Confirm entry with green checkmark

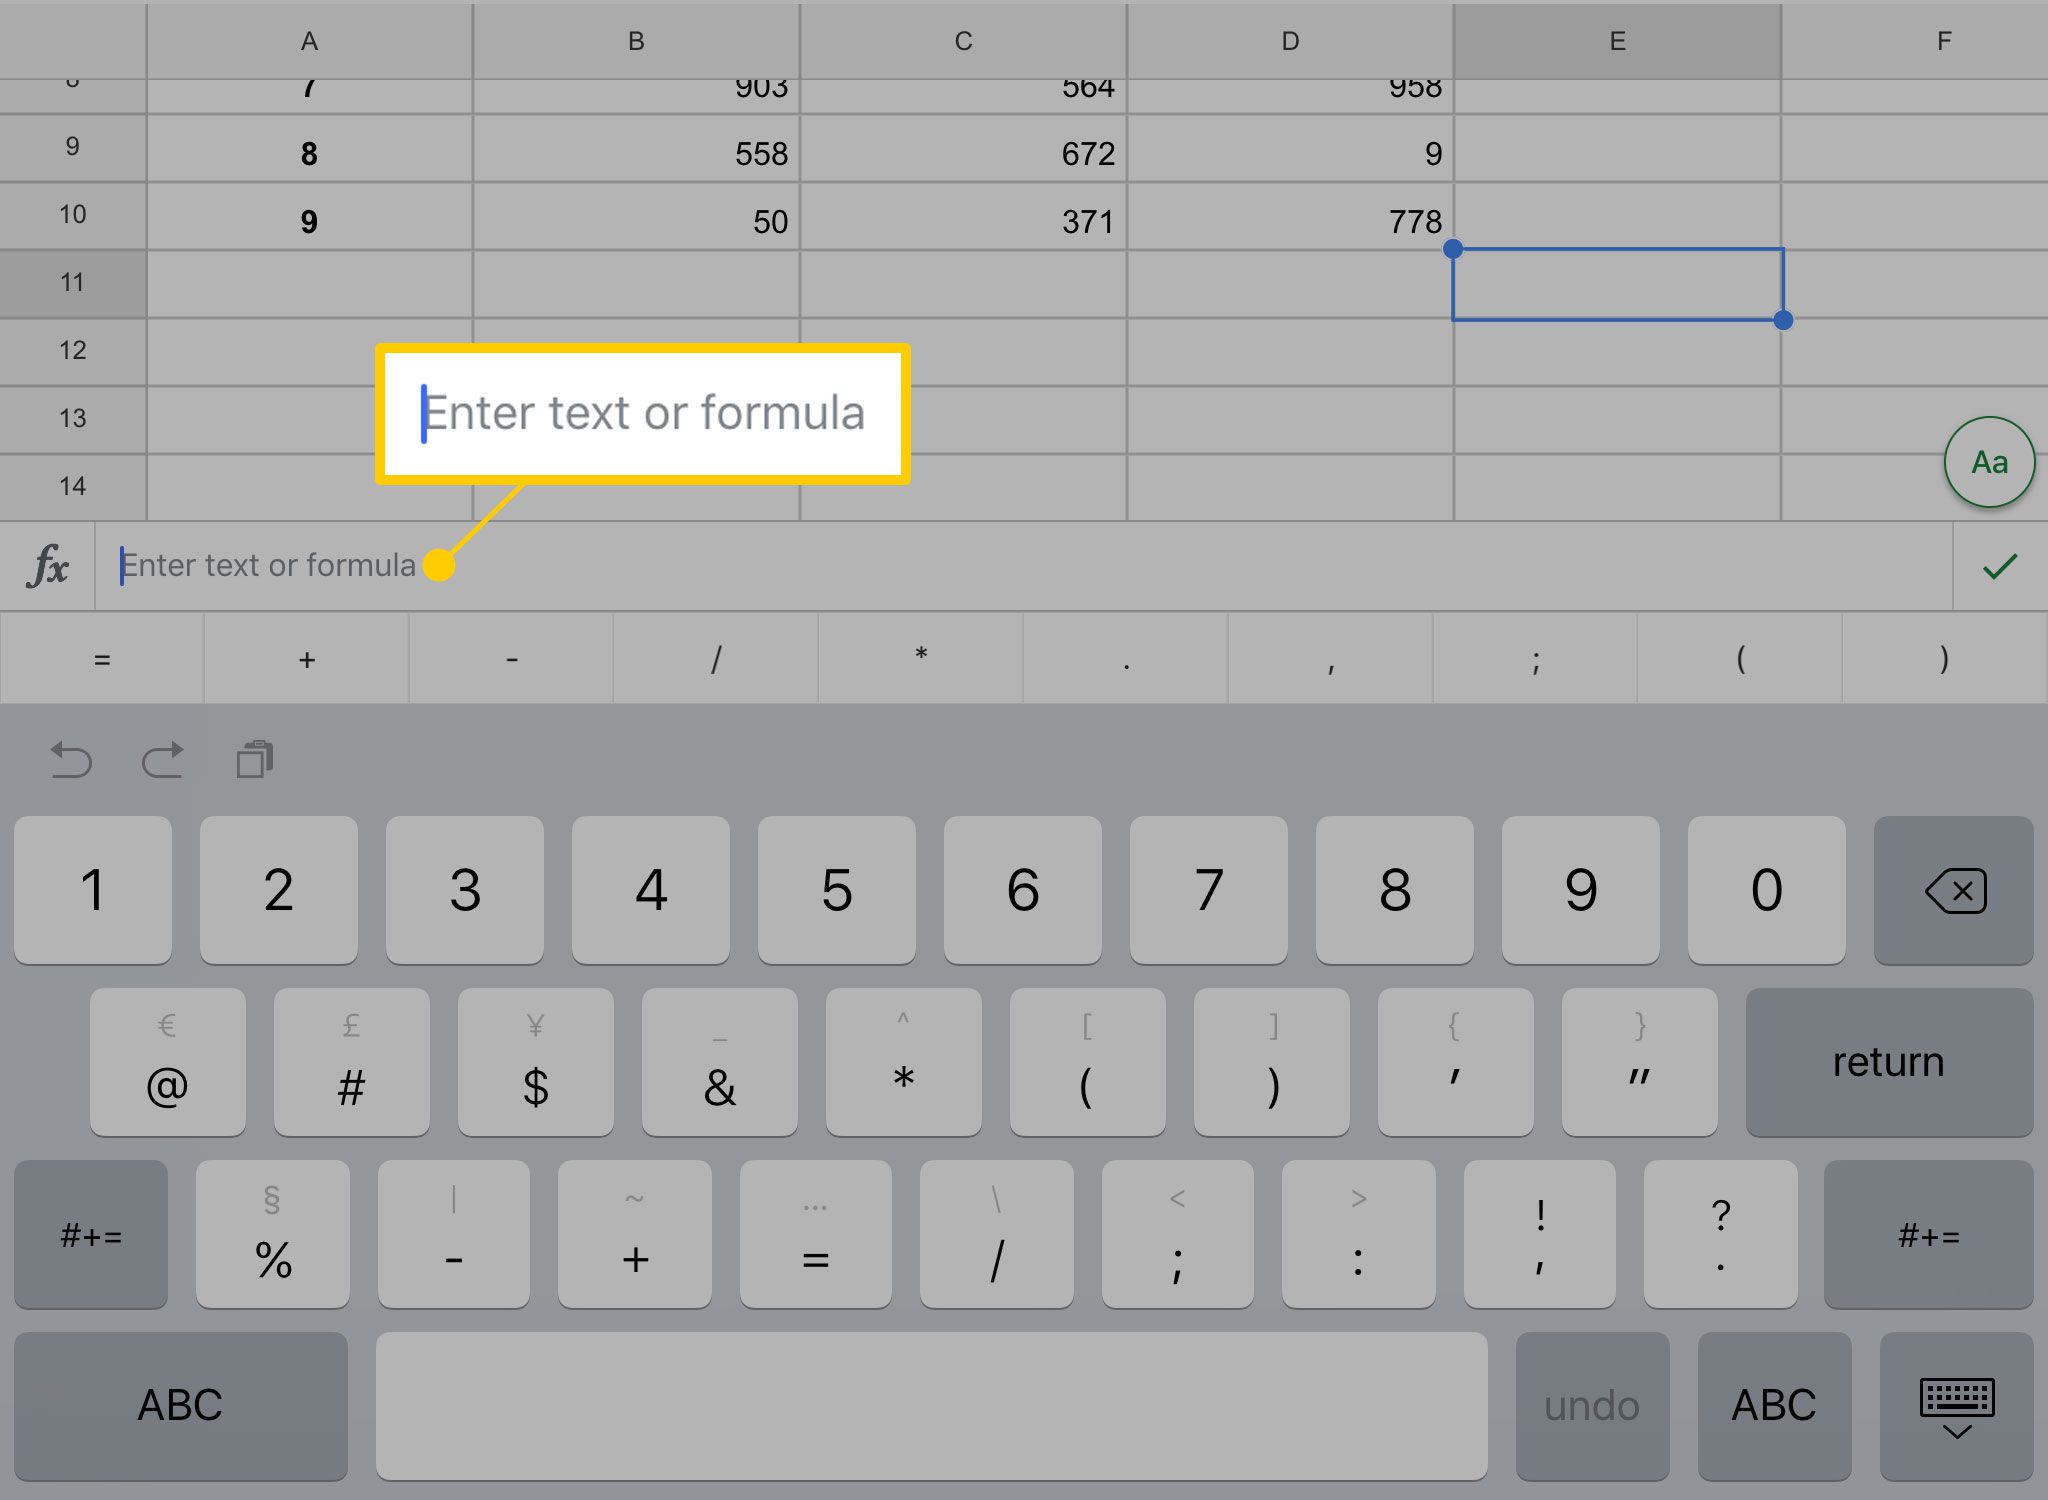click(x=2000, y=567)
